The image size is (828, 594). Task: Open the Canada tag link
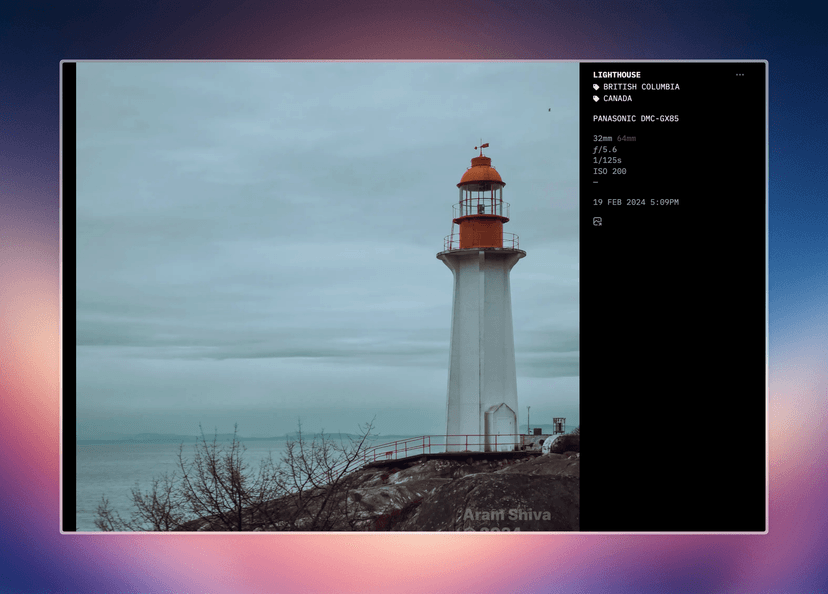coord(617,99)
